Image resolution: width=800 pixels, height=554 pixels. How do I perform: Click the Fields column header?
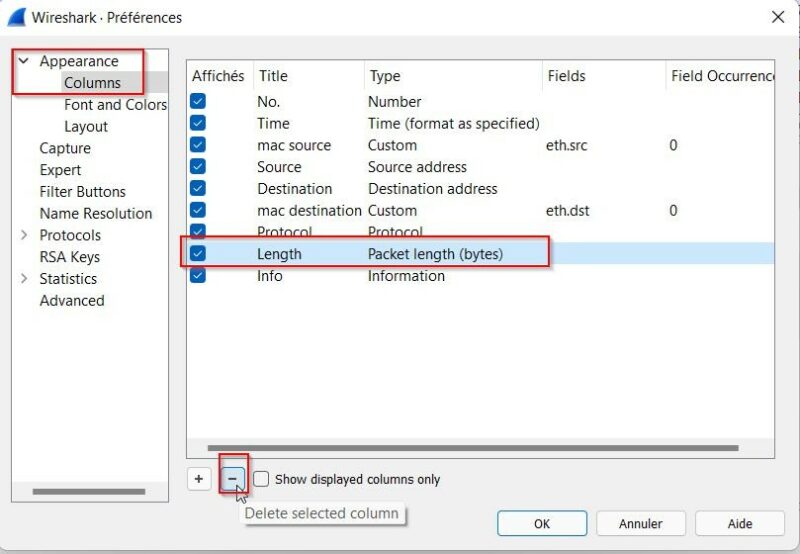pos(604,76)
